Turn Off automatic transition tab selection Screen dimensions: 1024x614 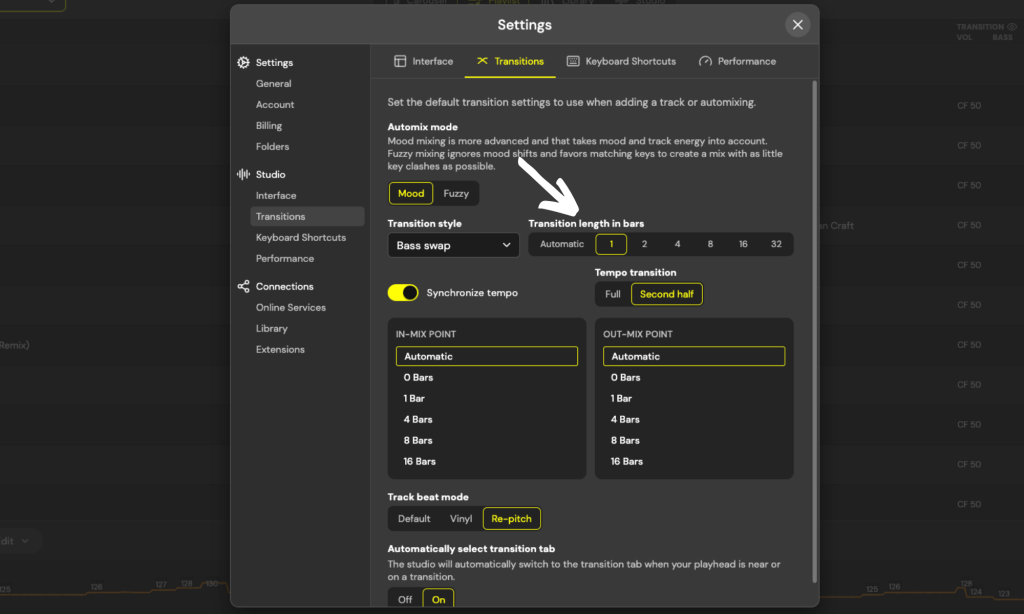(x=404, y=599)
